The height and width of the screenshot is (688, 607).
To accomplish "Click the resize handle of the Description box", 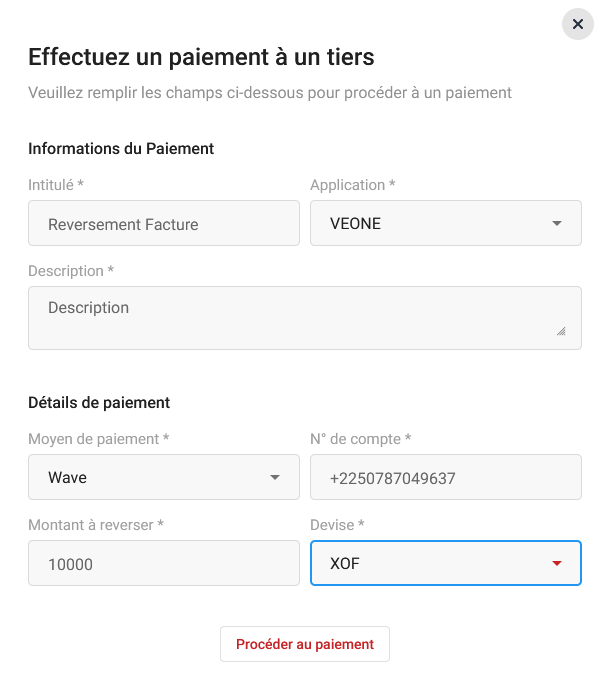I will pos(560,331).
